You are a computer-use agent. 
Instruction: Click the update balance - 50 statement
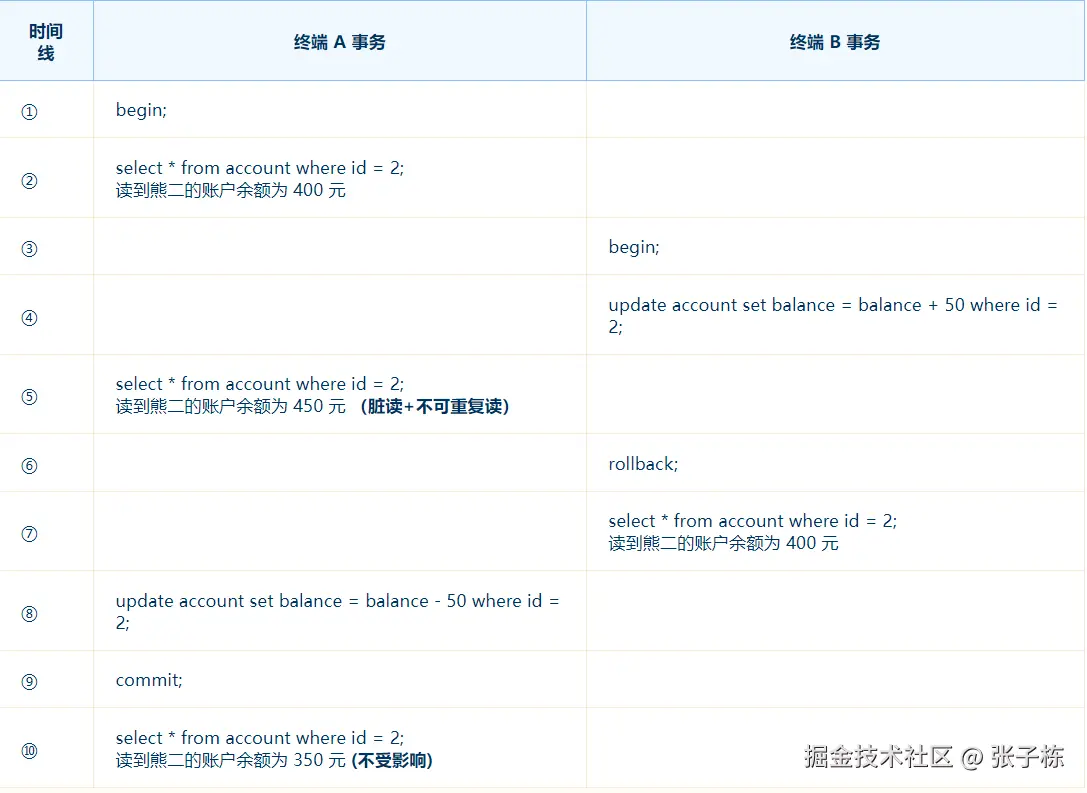tap(338, 611)
